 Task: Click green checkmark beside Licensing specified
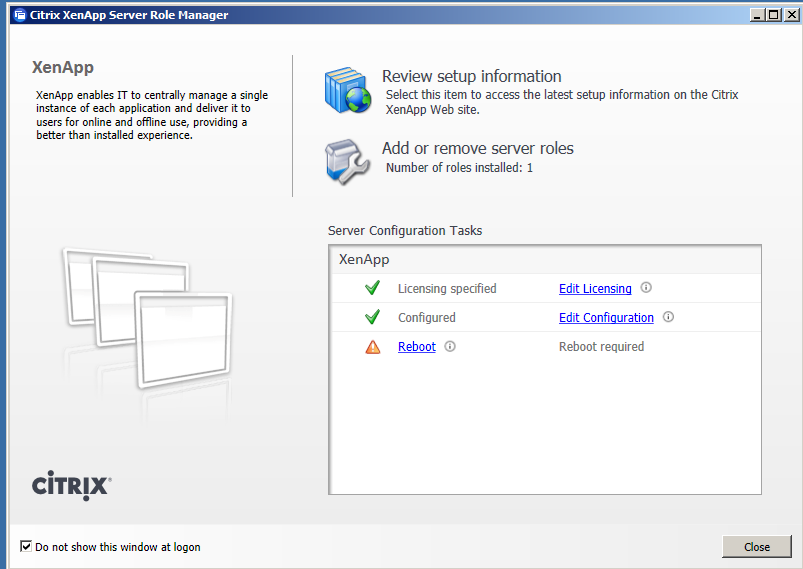372,287
